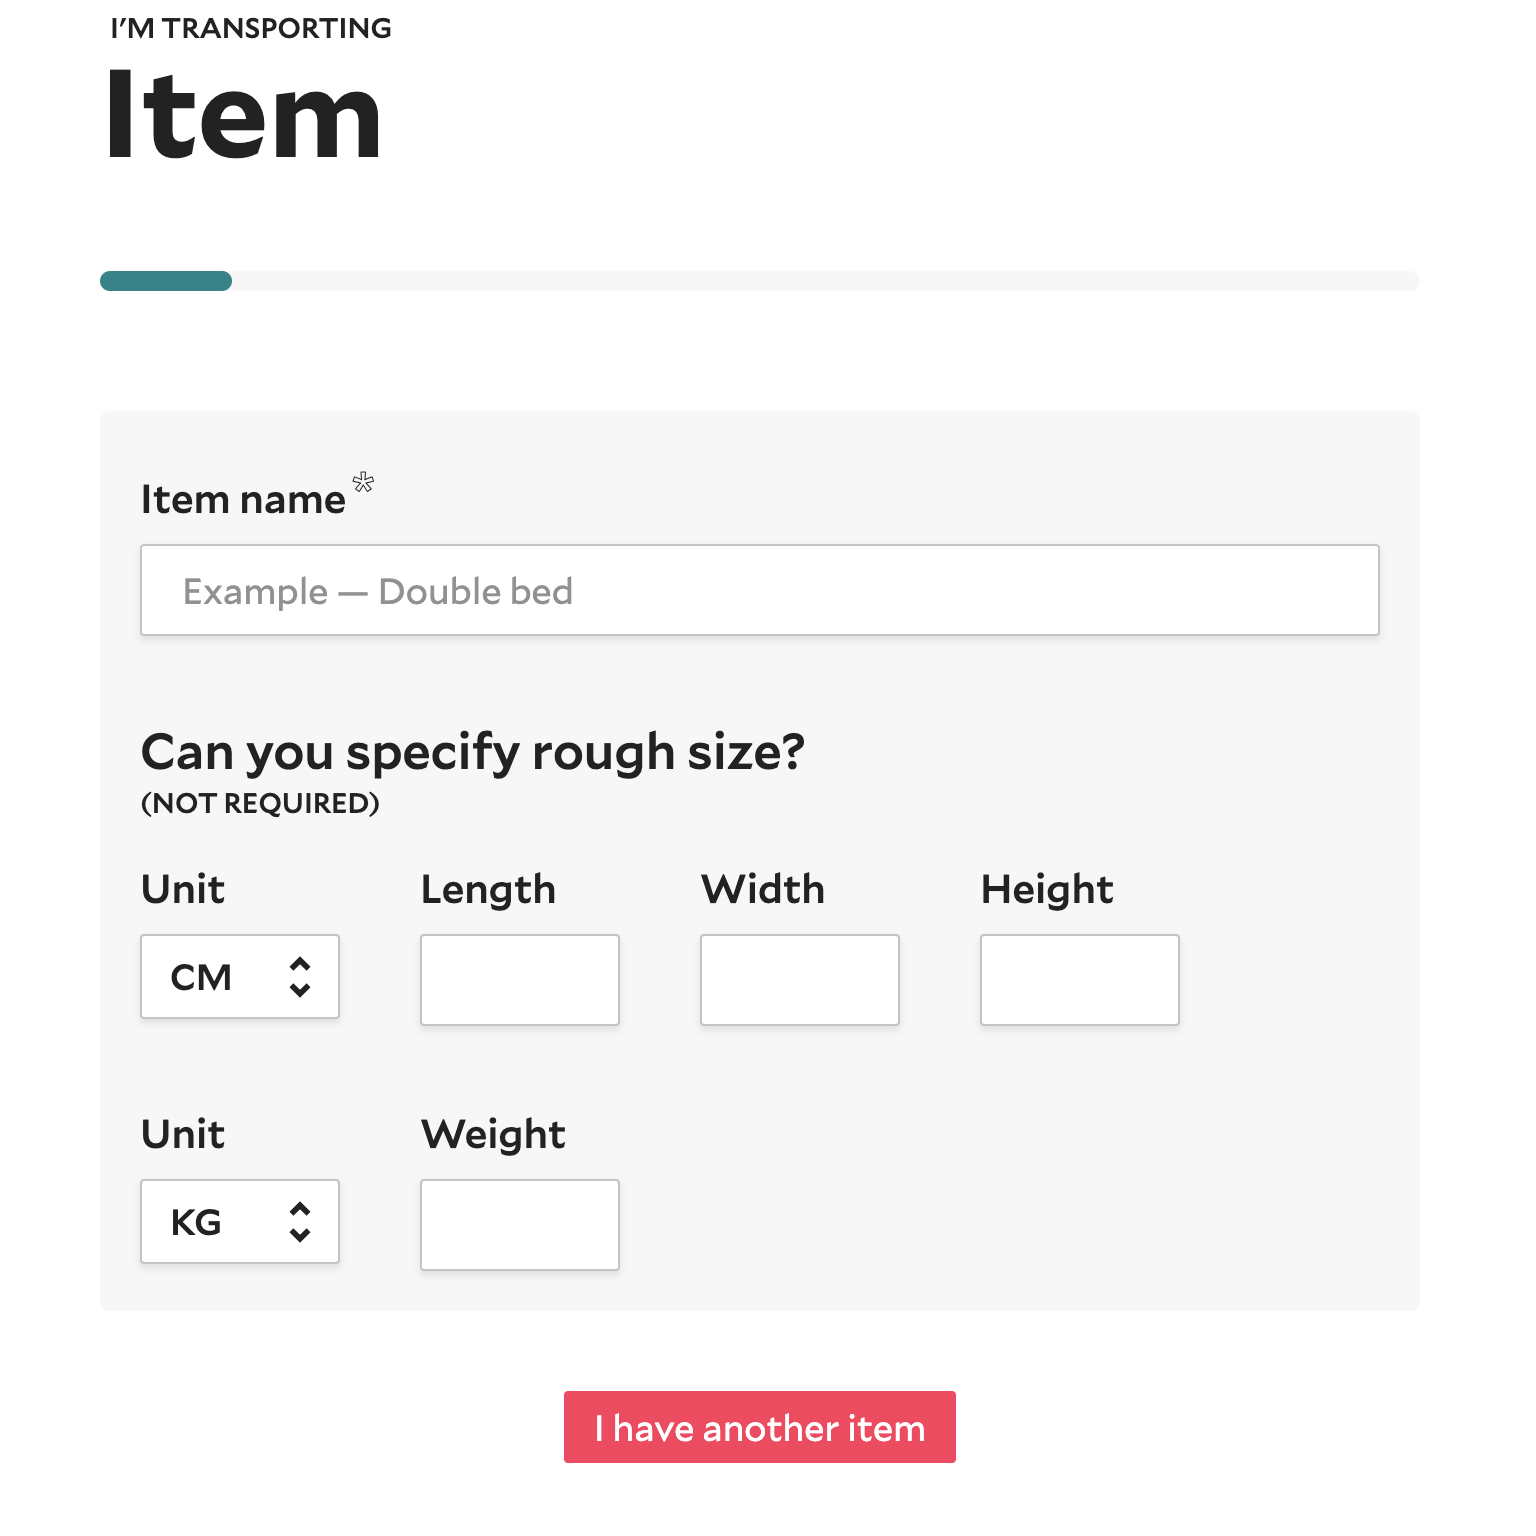Click the "Item name" field label

click(x=243, y=499)
